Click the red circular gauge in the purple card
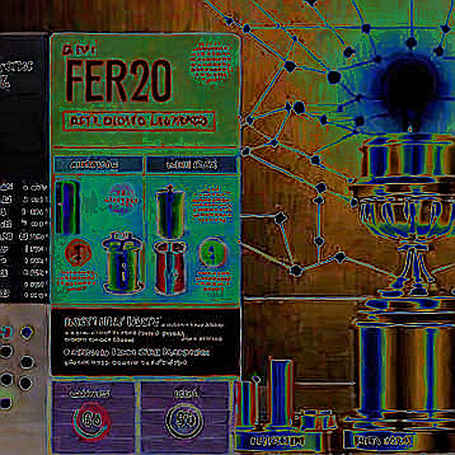Image resolution: width=455 pixels, height=455 pixels. (92, 421)
